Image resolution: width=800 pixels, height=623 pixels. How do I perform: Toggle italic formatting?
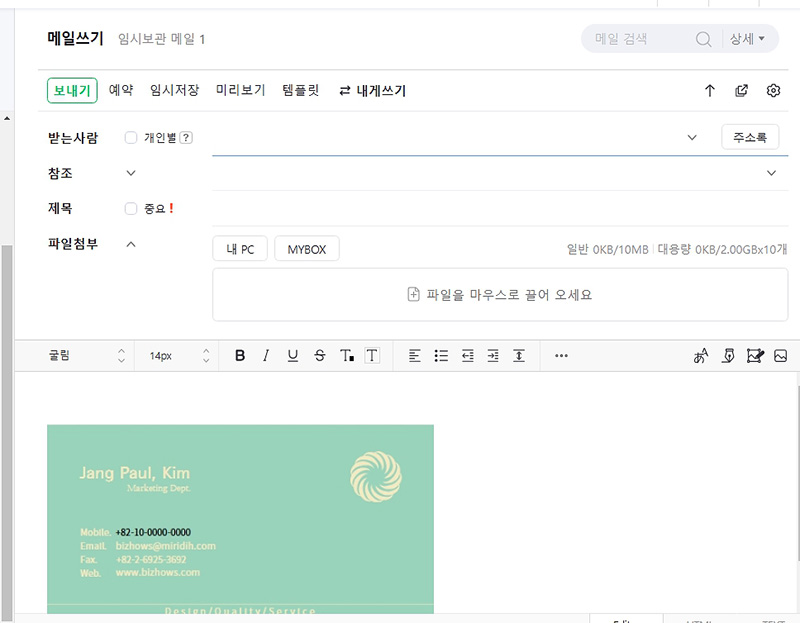pos(266,355)
